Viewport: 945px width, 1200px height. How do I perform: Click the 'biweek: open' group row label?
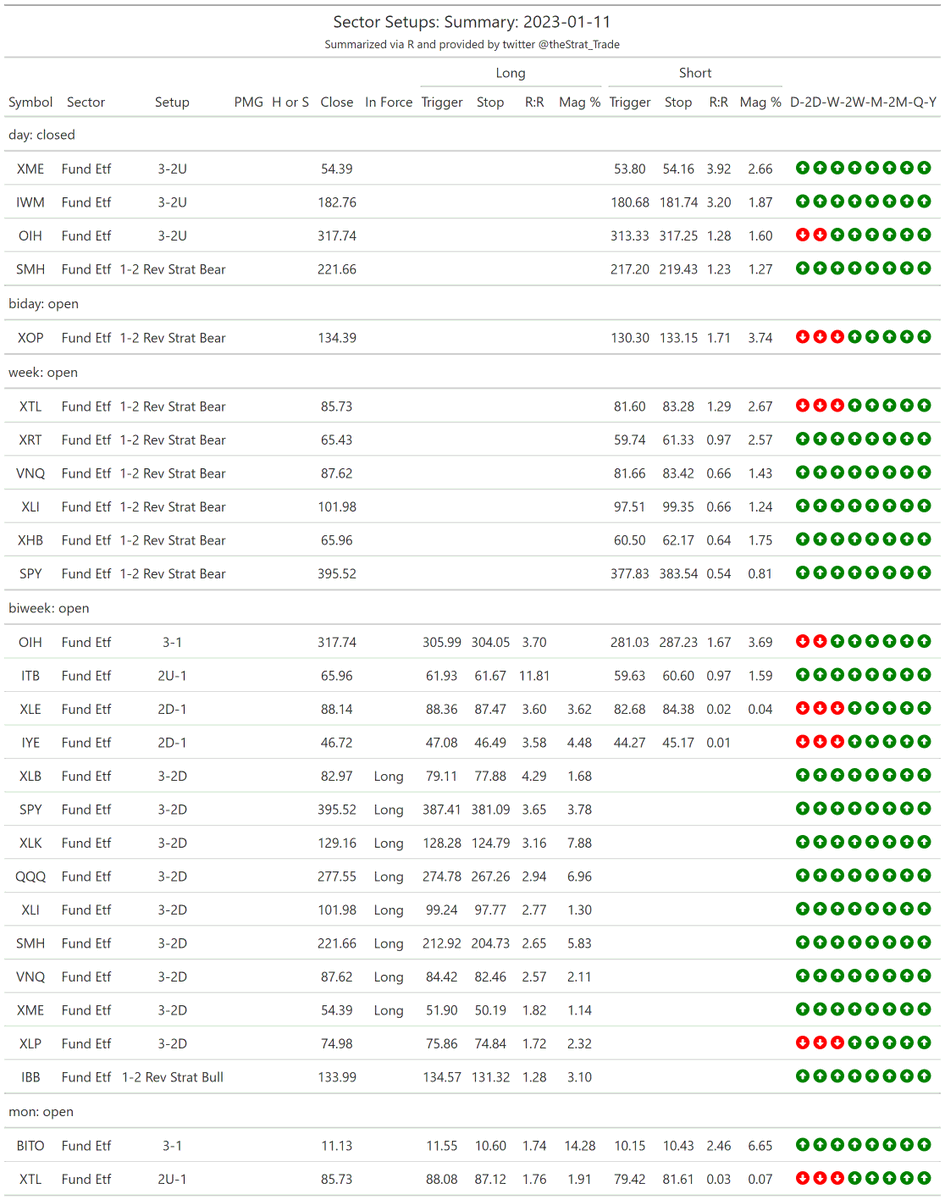47,608
